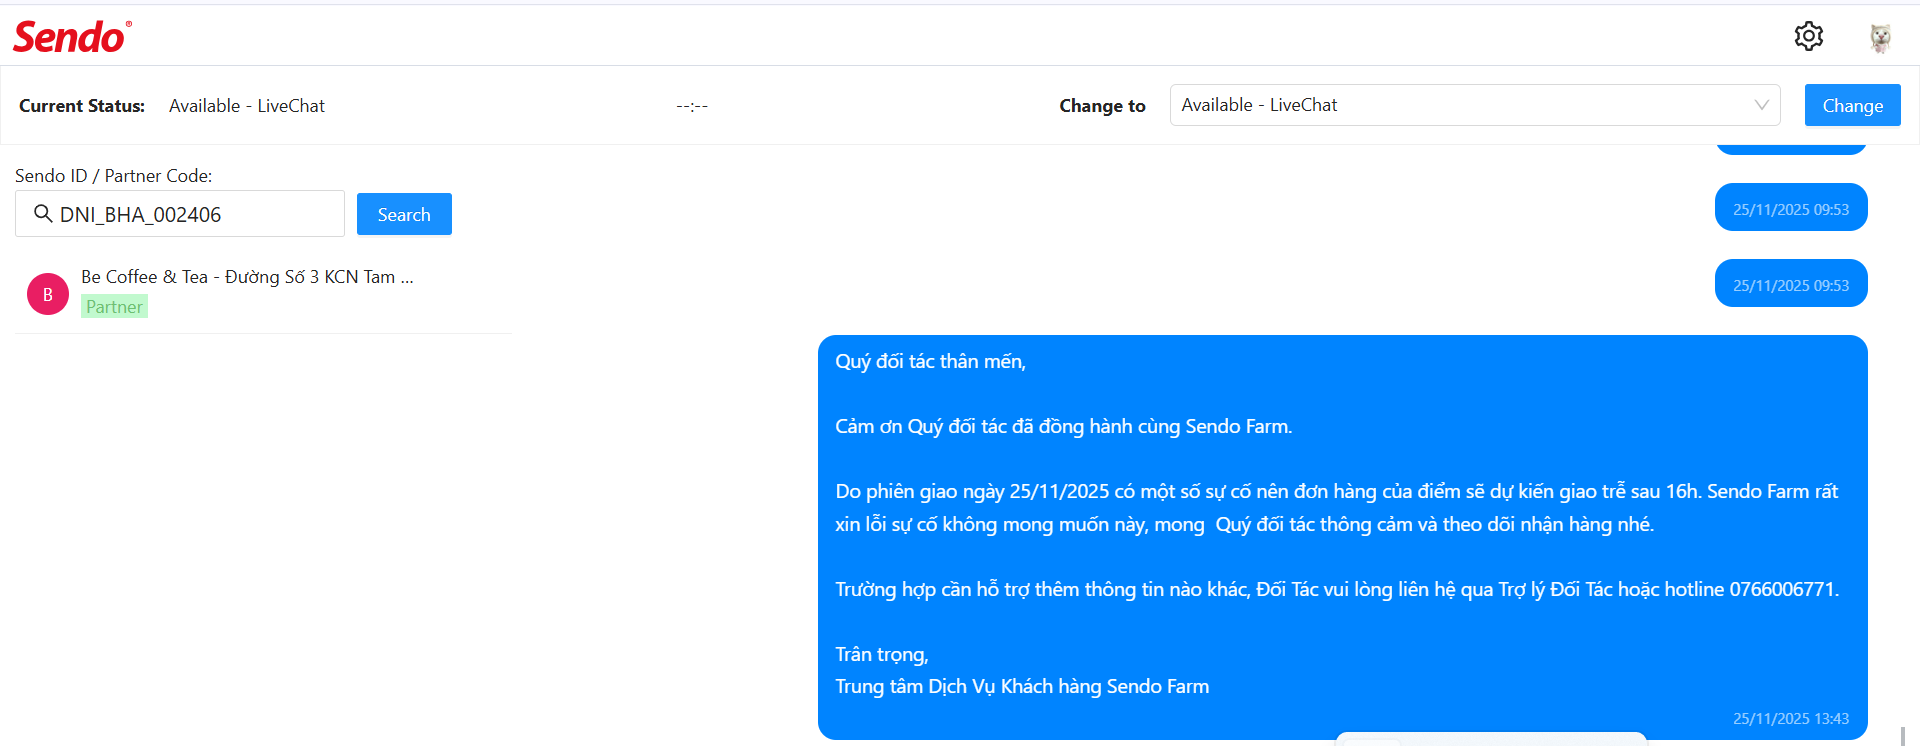Focus the Sendo ID / Partner Code field
Viewport: 1920px width, 746px height.
[x=180, y=214]
